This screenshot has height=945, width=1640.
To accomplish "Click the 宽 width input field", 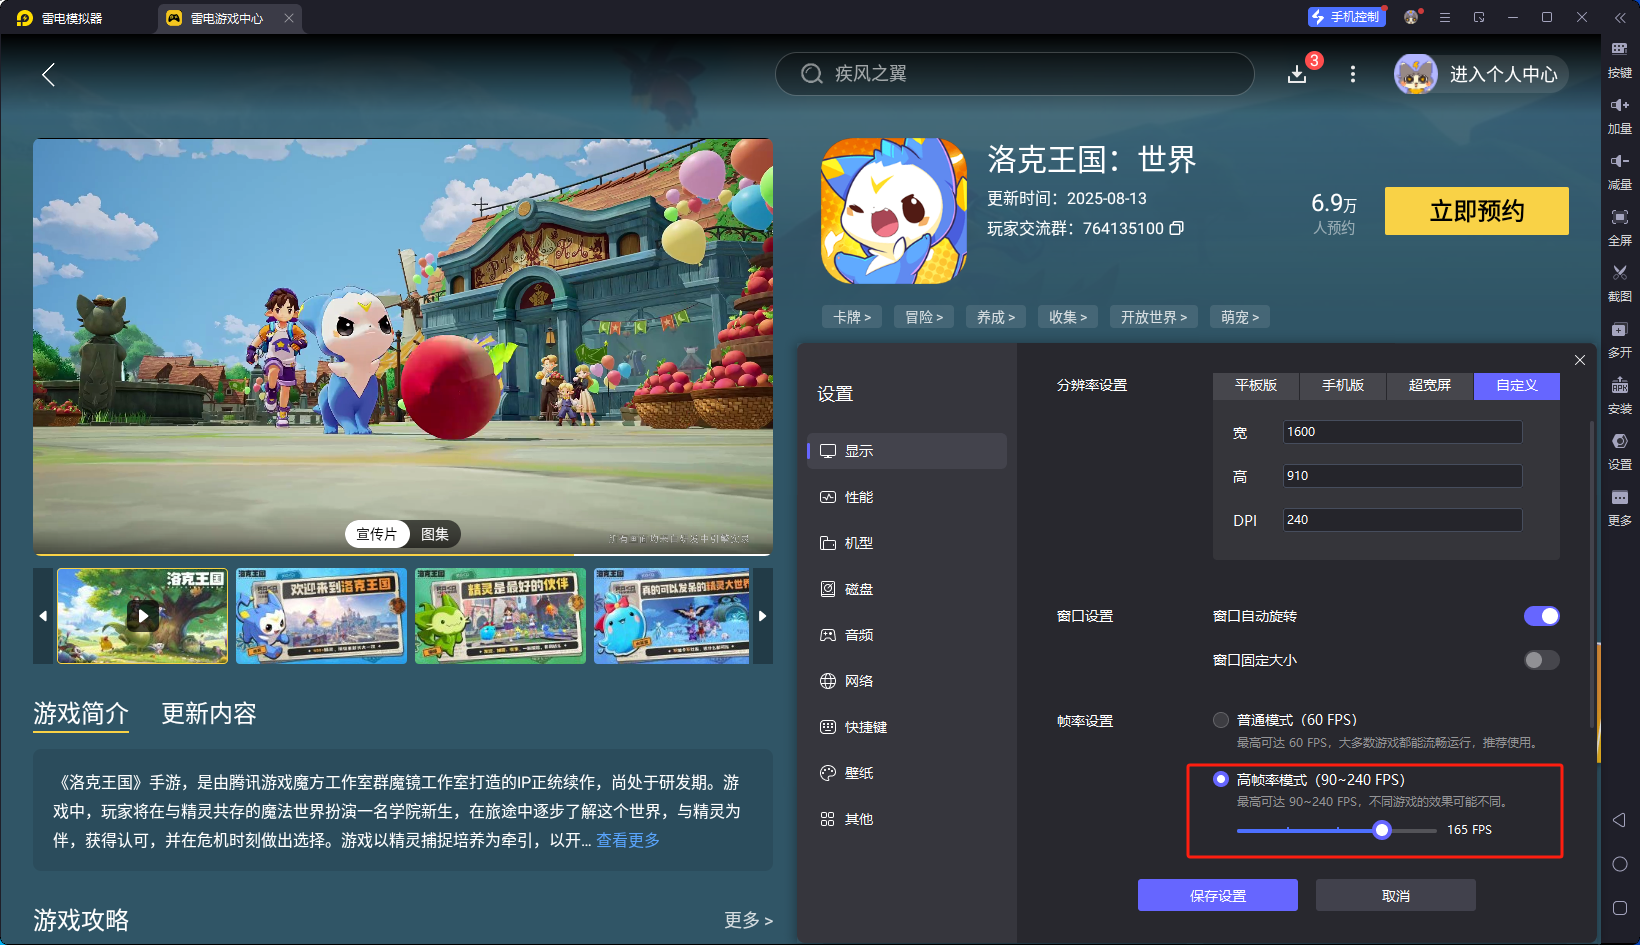I will pos(1402,432).
